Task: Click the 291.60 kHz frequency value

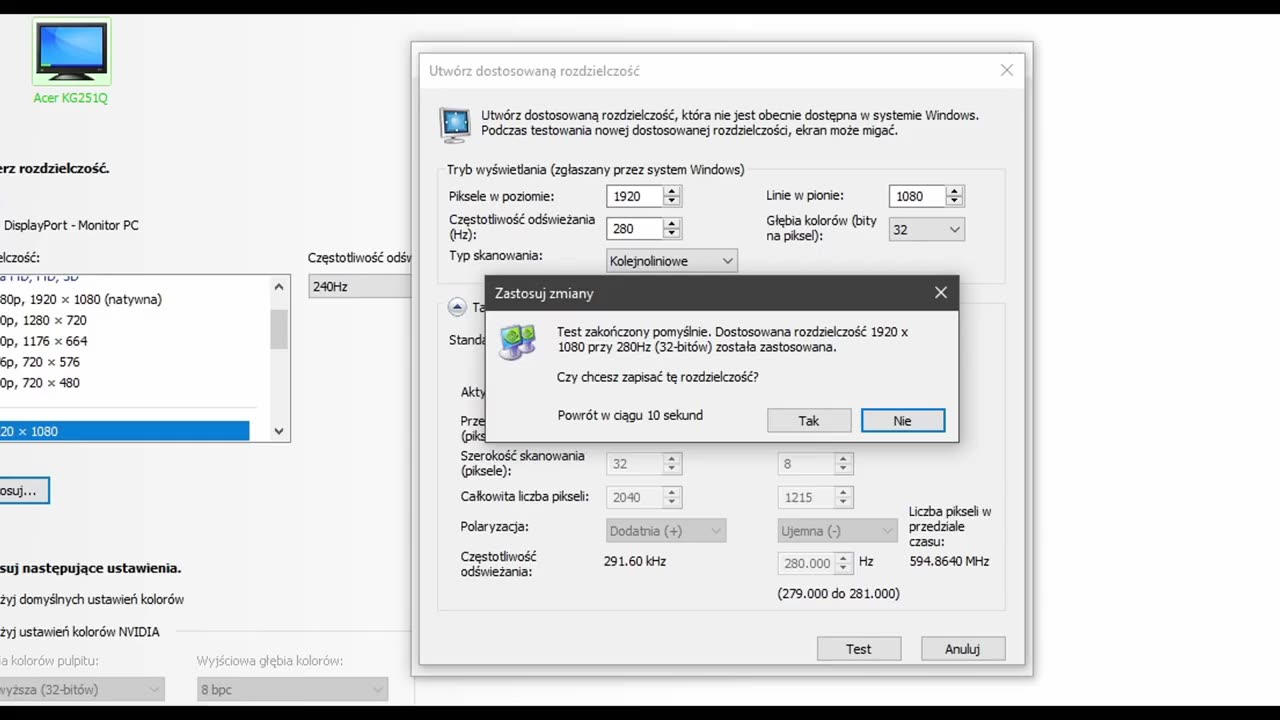Action: click(635, 561)
